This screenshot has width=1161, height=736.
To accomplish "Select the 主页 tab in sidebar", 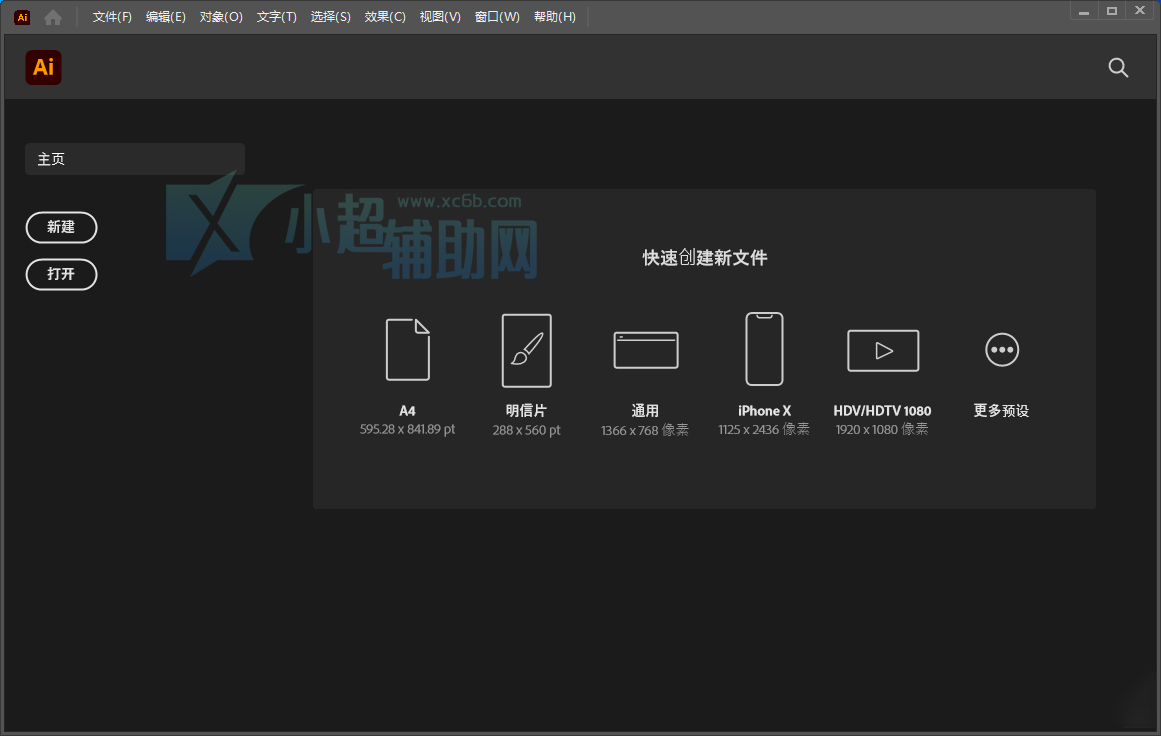I will [x=135, y=159].
